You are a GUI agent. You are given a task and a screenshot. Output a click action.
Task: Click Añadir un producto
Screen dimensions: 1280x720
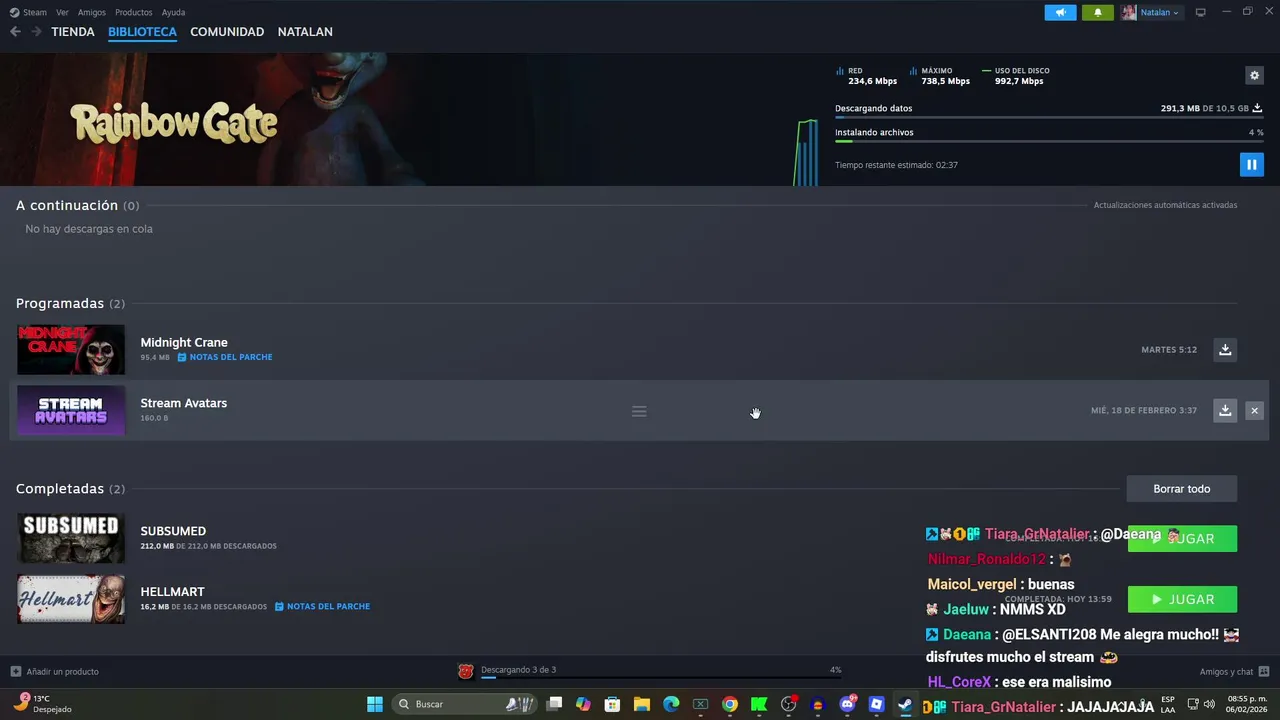pos(55,671)
